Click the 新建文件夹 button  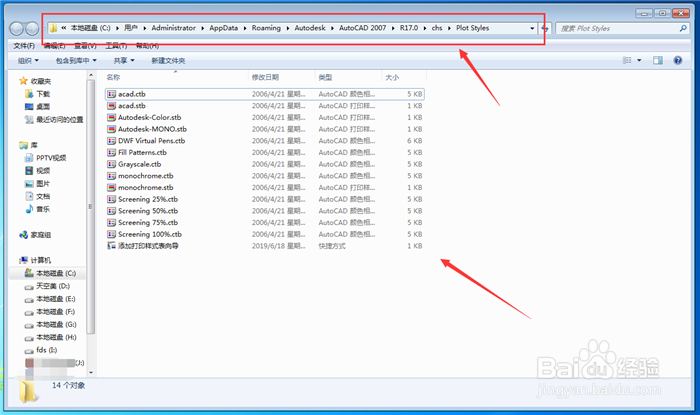coord(168,60)
